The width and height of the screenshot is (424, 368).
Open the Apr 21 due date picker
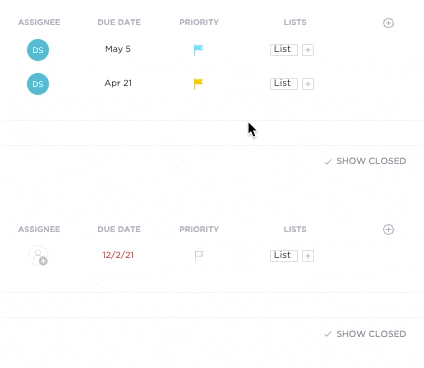(118, 83)
